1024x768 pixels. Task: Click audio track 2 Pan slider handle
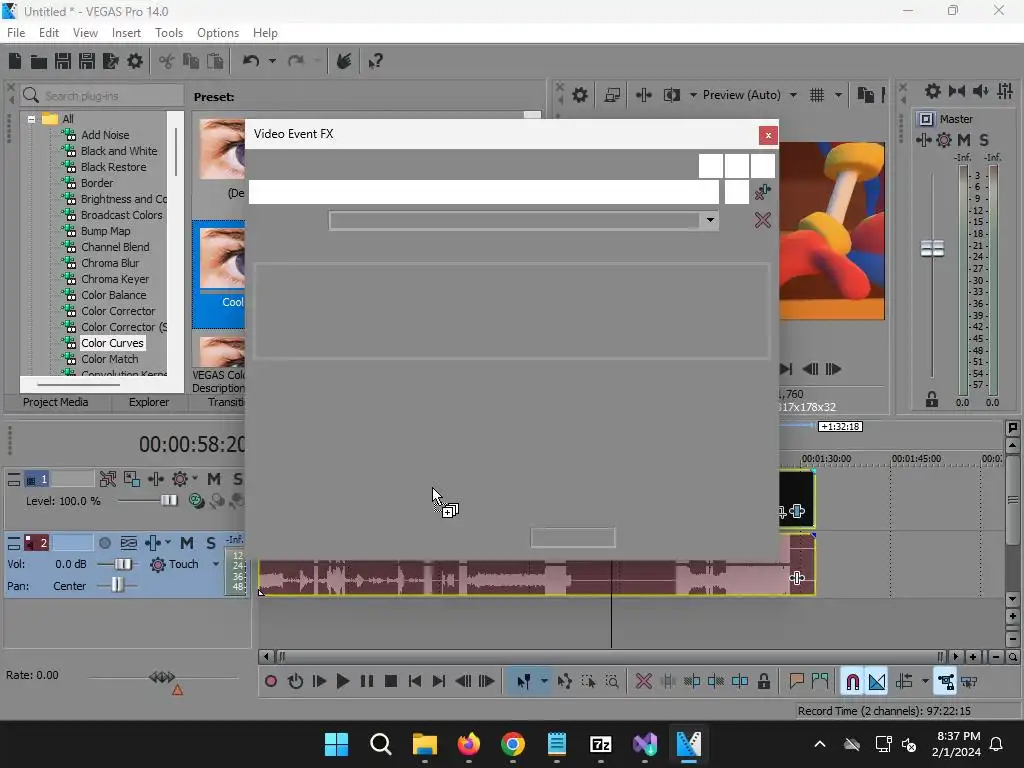[117, 584]
